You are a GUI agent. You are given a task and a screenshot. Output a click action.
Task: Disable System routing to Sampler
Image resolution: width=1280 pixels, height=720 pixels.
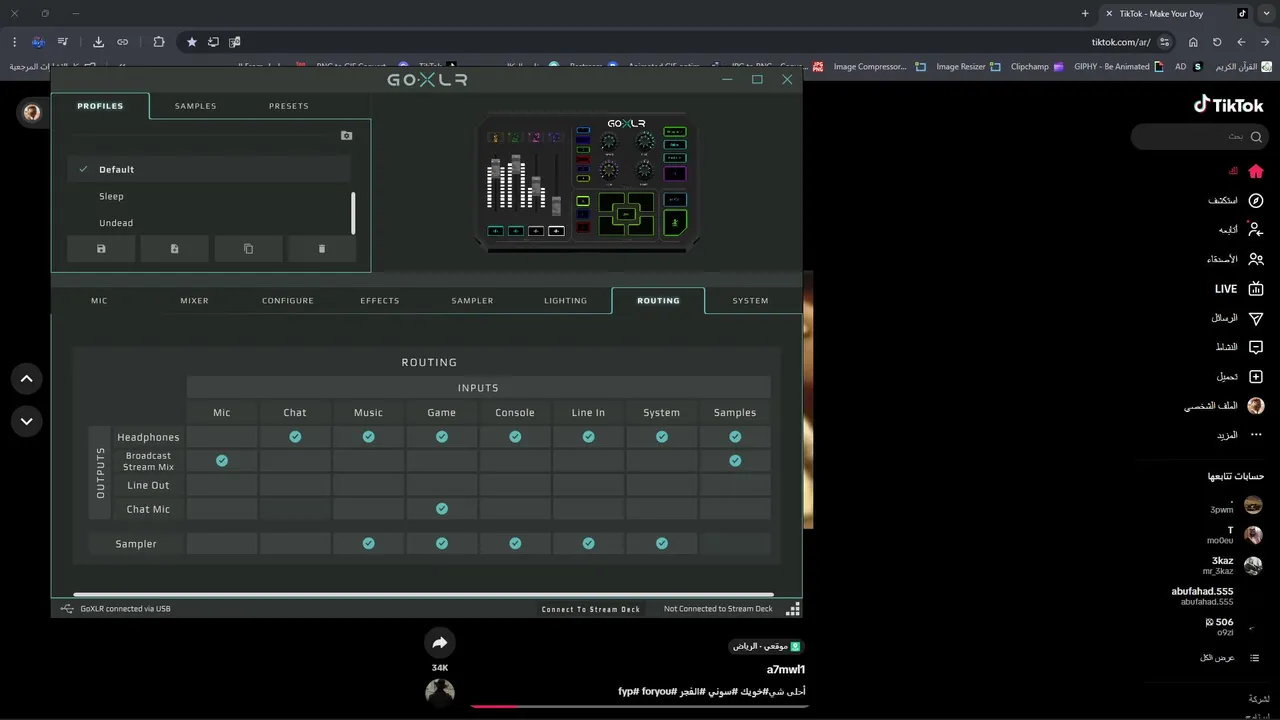[x=662, y=543]
